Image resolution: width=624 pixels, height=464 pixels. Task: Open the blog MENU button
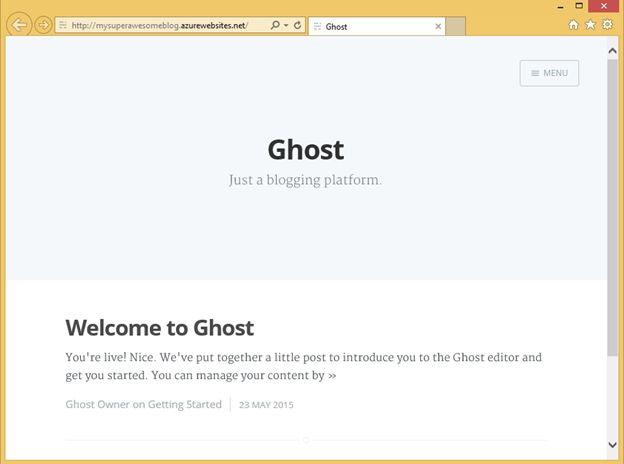click(549, 73)
